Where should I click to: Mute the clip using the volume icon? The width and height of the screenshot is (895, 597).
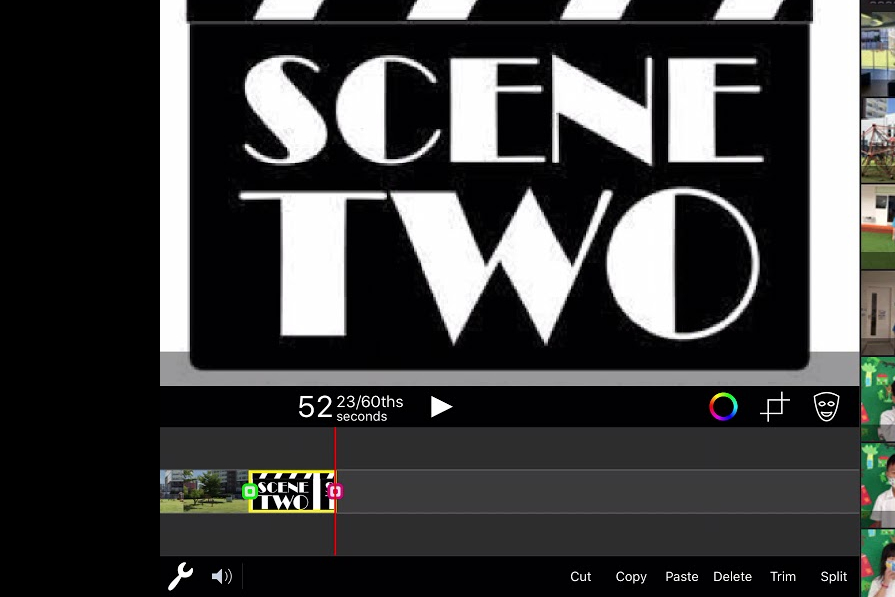pyautogui.click(x=222, y=576)
